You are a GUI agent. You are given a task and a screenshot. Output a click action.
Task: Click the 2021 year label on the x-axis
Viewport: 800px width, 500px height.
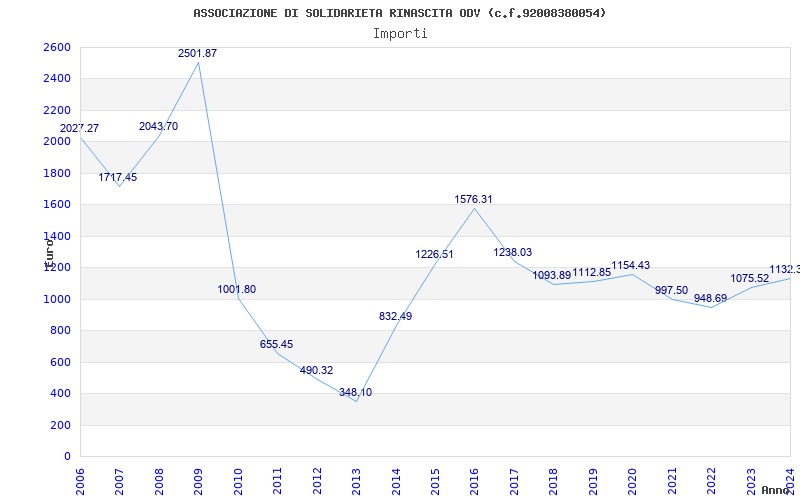[672, 482]
